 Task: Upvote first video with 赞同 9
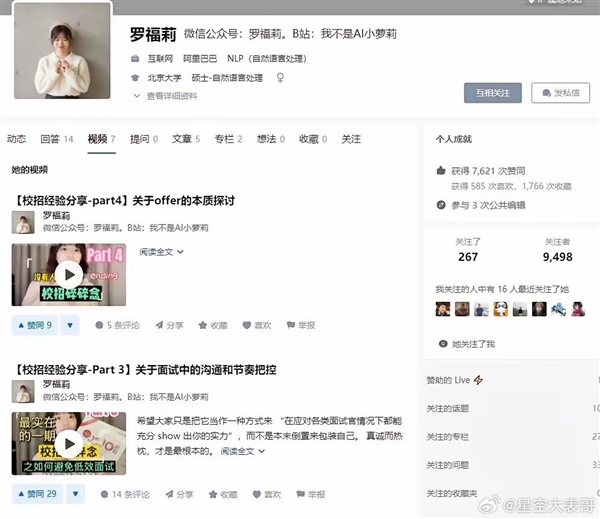pos(35,325)
